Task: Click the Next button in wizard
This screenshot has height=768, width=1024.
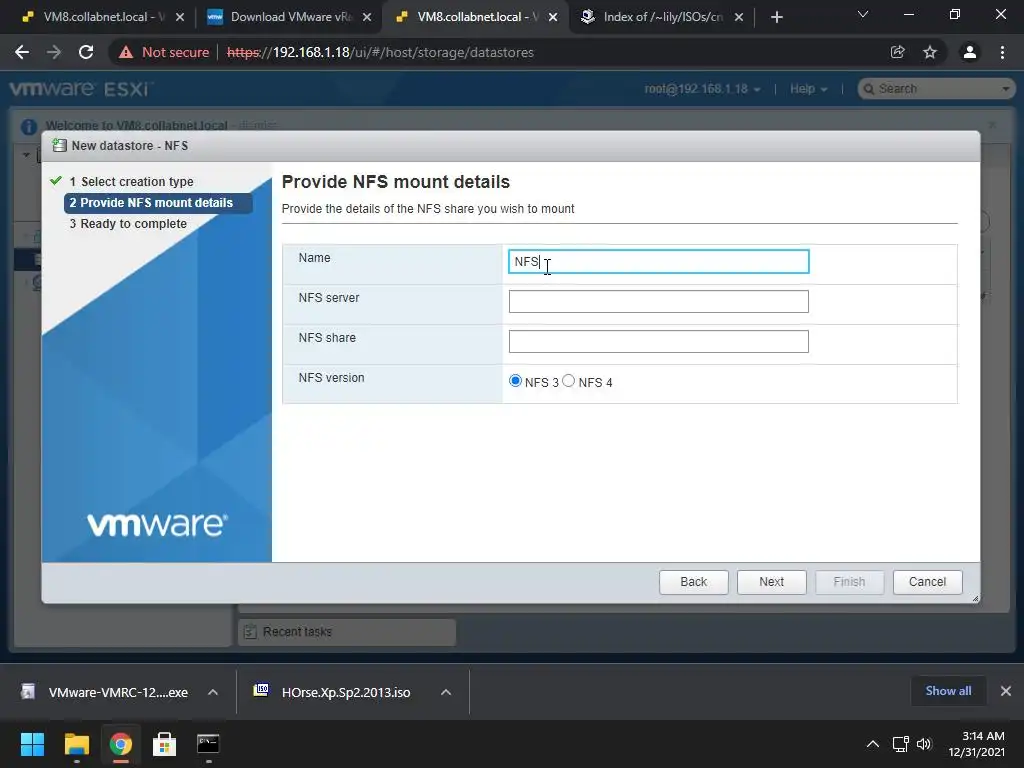Action: click(x=771, y=582)
